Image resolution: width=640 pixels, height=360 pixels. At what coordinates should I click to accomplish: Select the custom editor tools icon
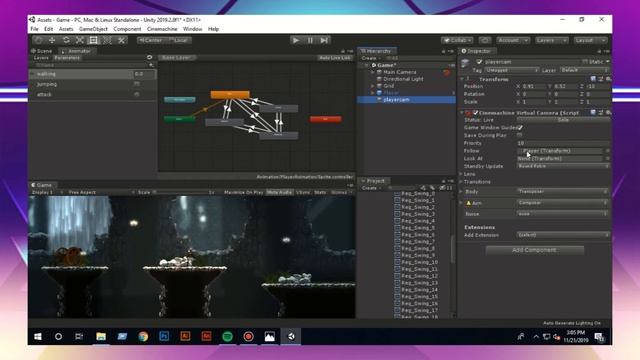click(x=121, y=40)
